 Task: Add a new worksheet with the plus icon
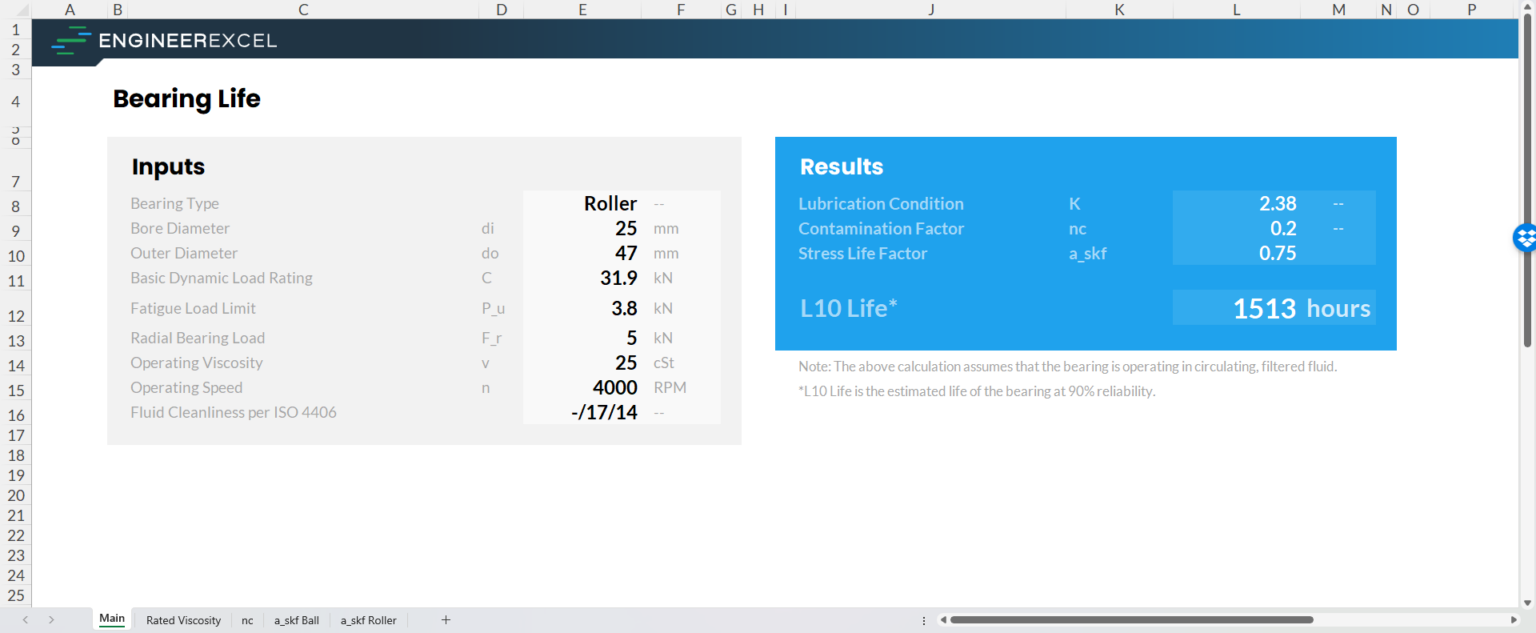click(x=445, y=620)
